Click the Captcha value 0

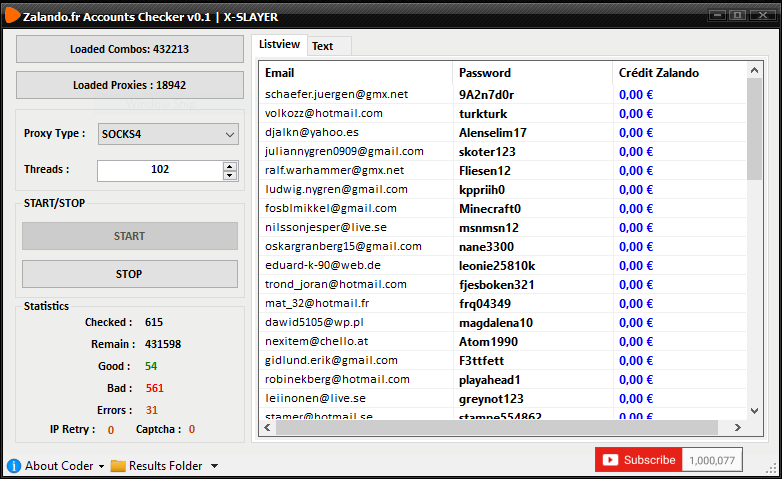192,429
